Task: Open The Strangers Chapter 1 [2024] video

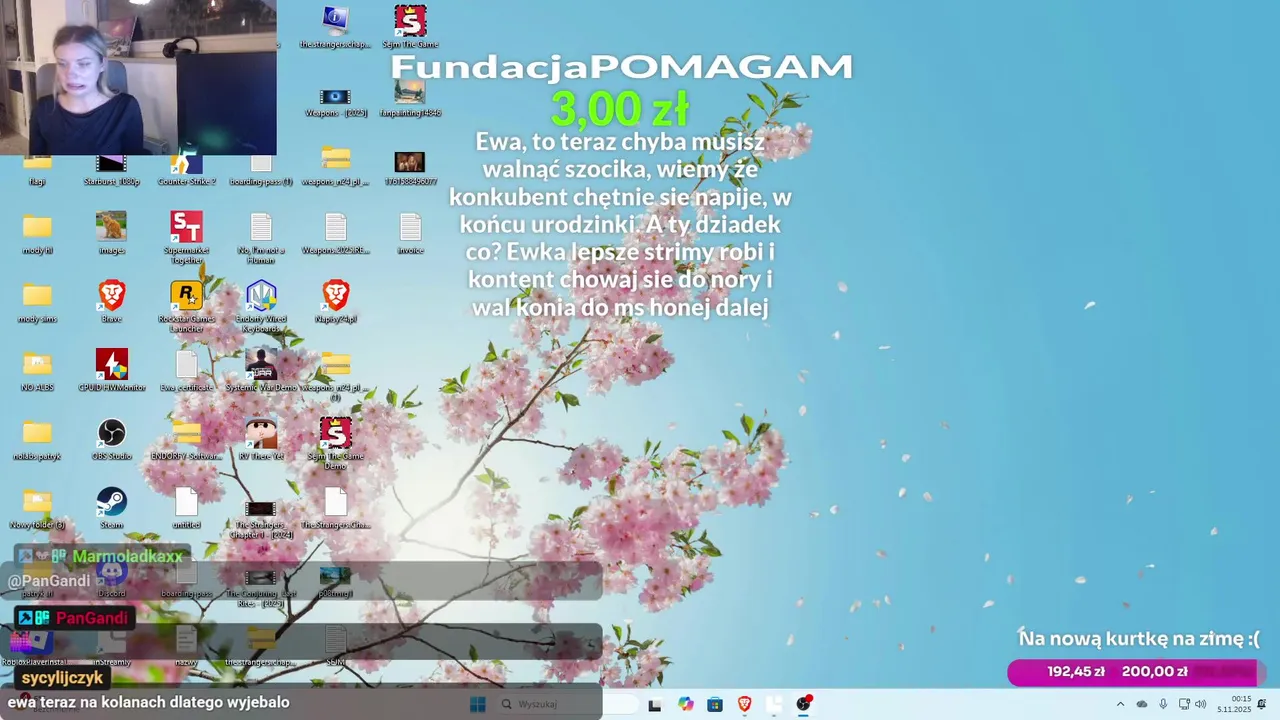Action: click(x=261, y=518)
